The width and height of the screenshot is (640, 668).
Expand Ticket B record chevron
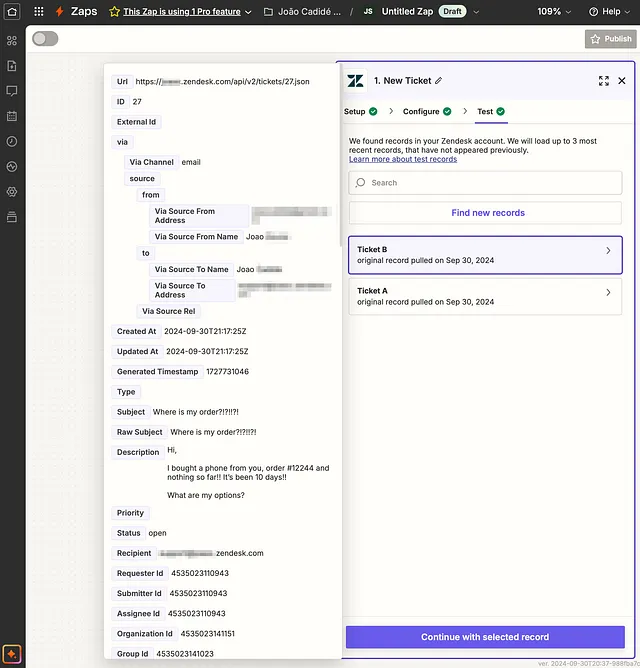pyautogui.click(x=608, y=251)
